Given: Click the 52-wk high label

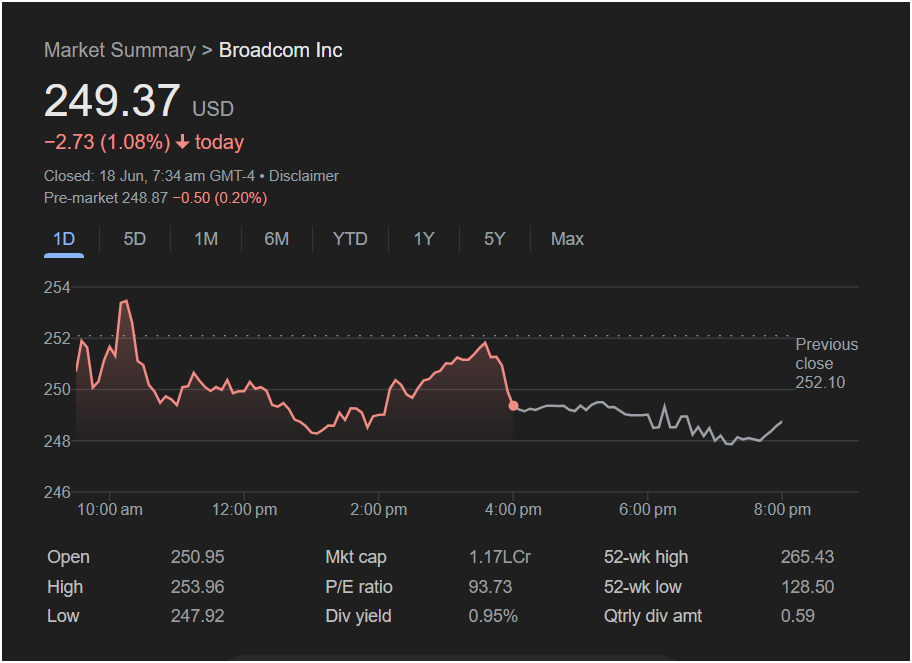Looking at the screenshot, I should click(x=646, y=557).
